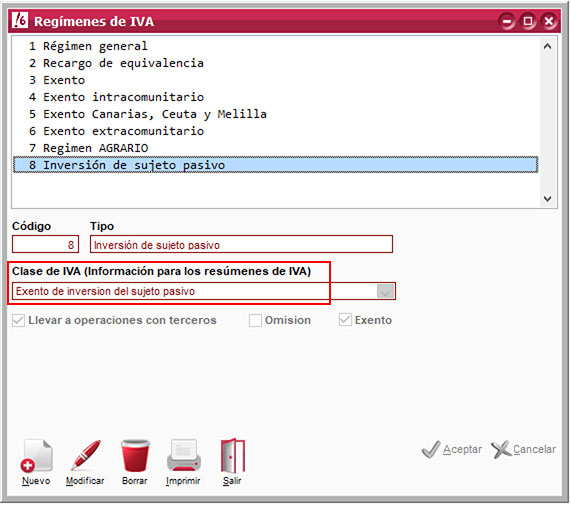Click the app logo in title bar
Viewport: 571px width, 505px height.
(20, 20)
